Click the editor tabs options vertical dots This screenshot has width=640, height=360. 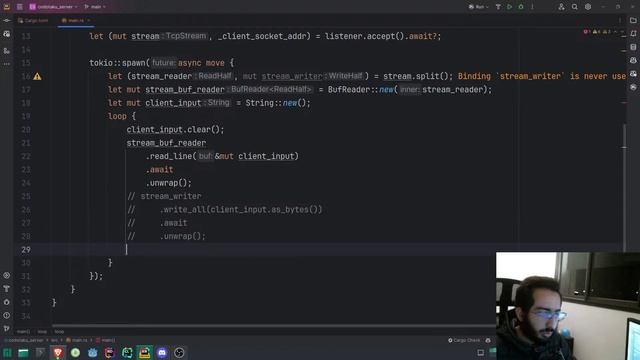620,20
